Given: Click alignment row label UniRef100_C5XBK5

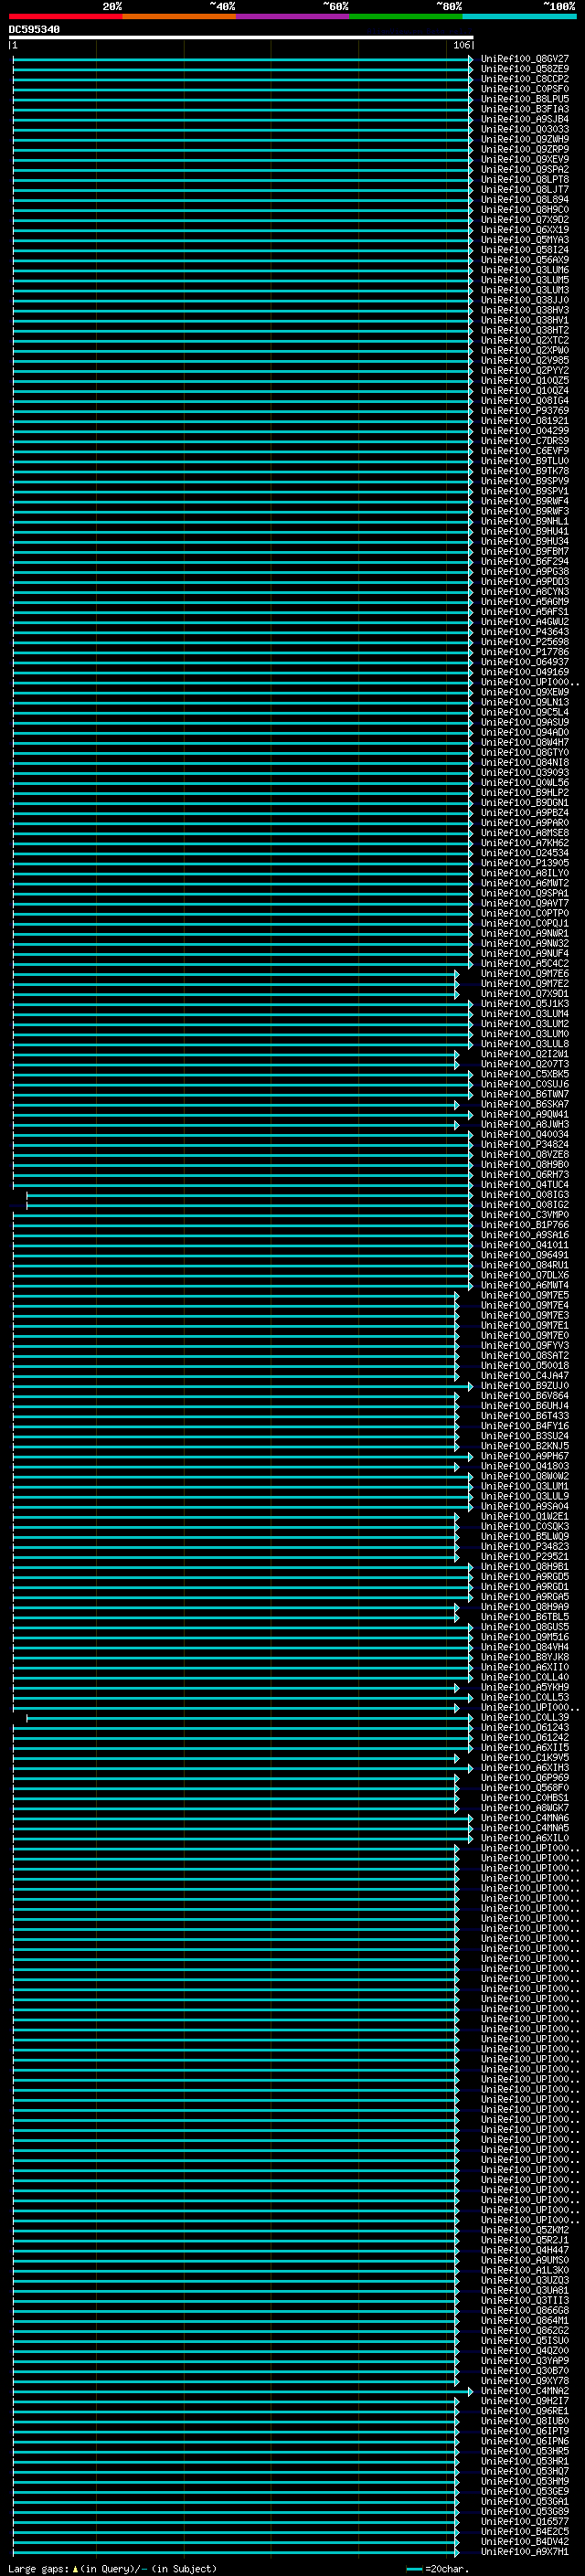Looking at the screenshot, I should [x=524, y=1074].
